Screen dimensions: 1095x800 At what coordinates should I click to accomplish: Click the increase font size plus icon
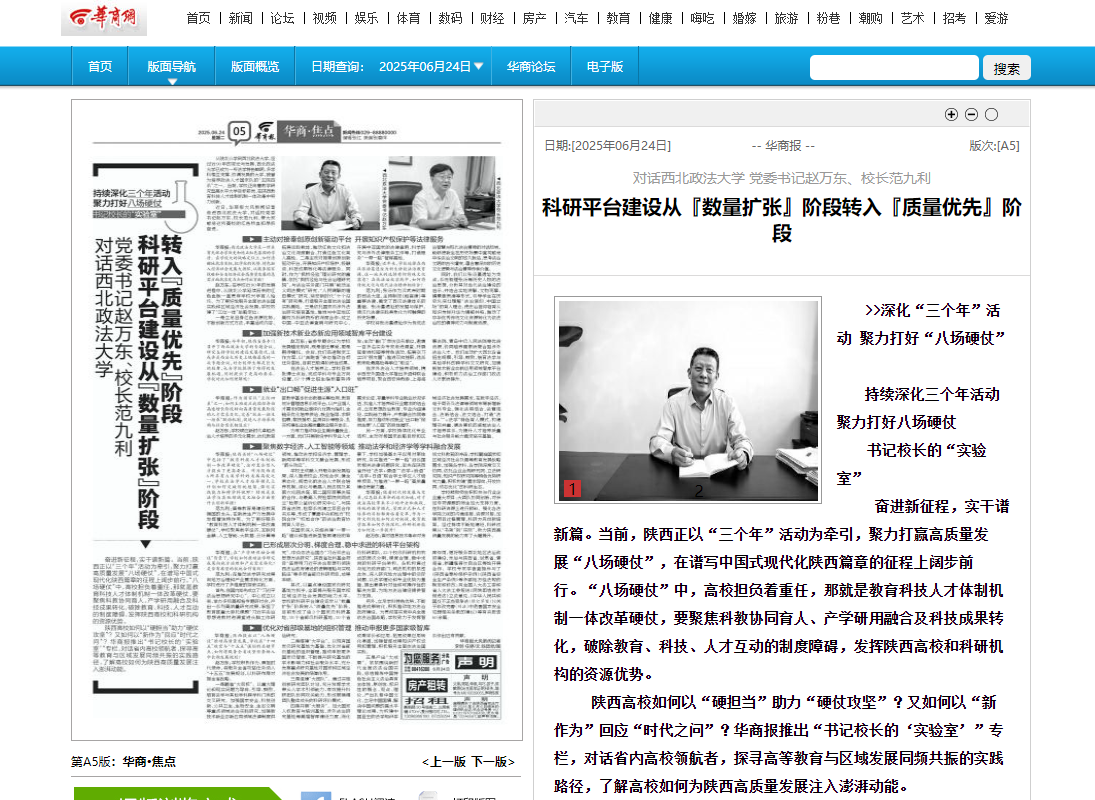951,115
